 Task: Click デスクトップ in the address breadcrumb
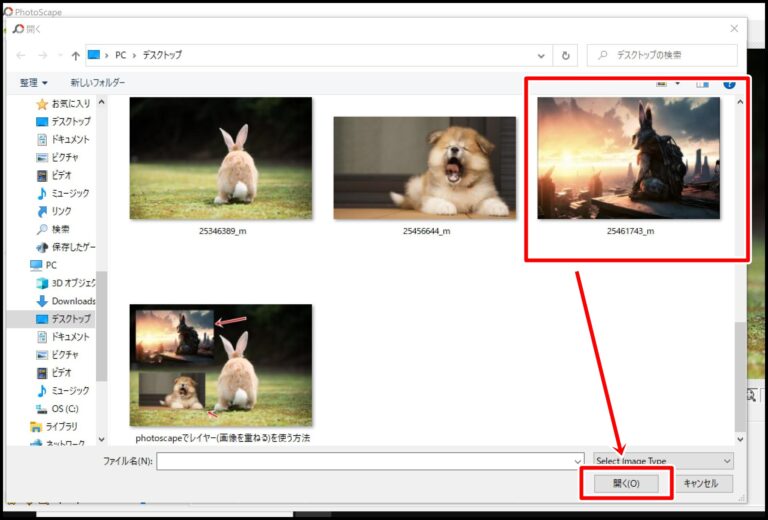point(162,55)
